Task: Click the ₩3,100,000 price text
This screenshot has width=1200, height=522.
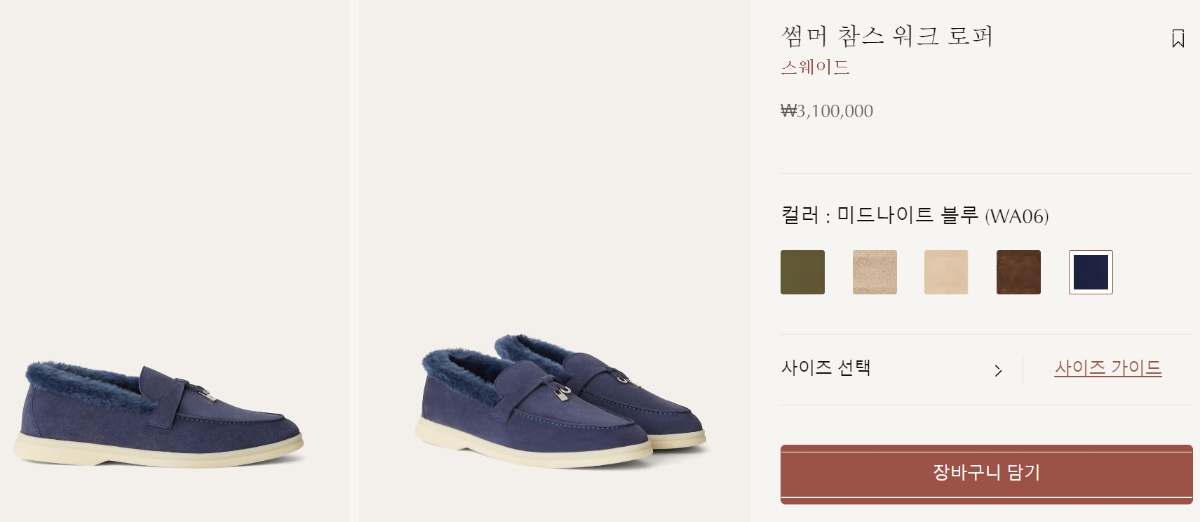Action: pyautogui.click(x=827, y=111)
